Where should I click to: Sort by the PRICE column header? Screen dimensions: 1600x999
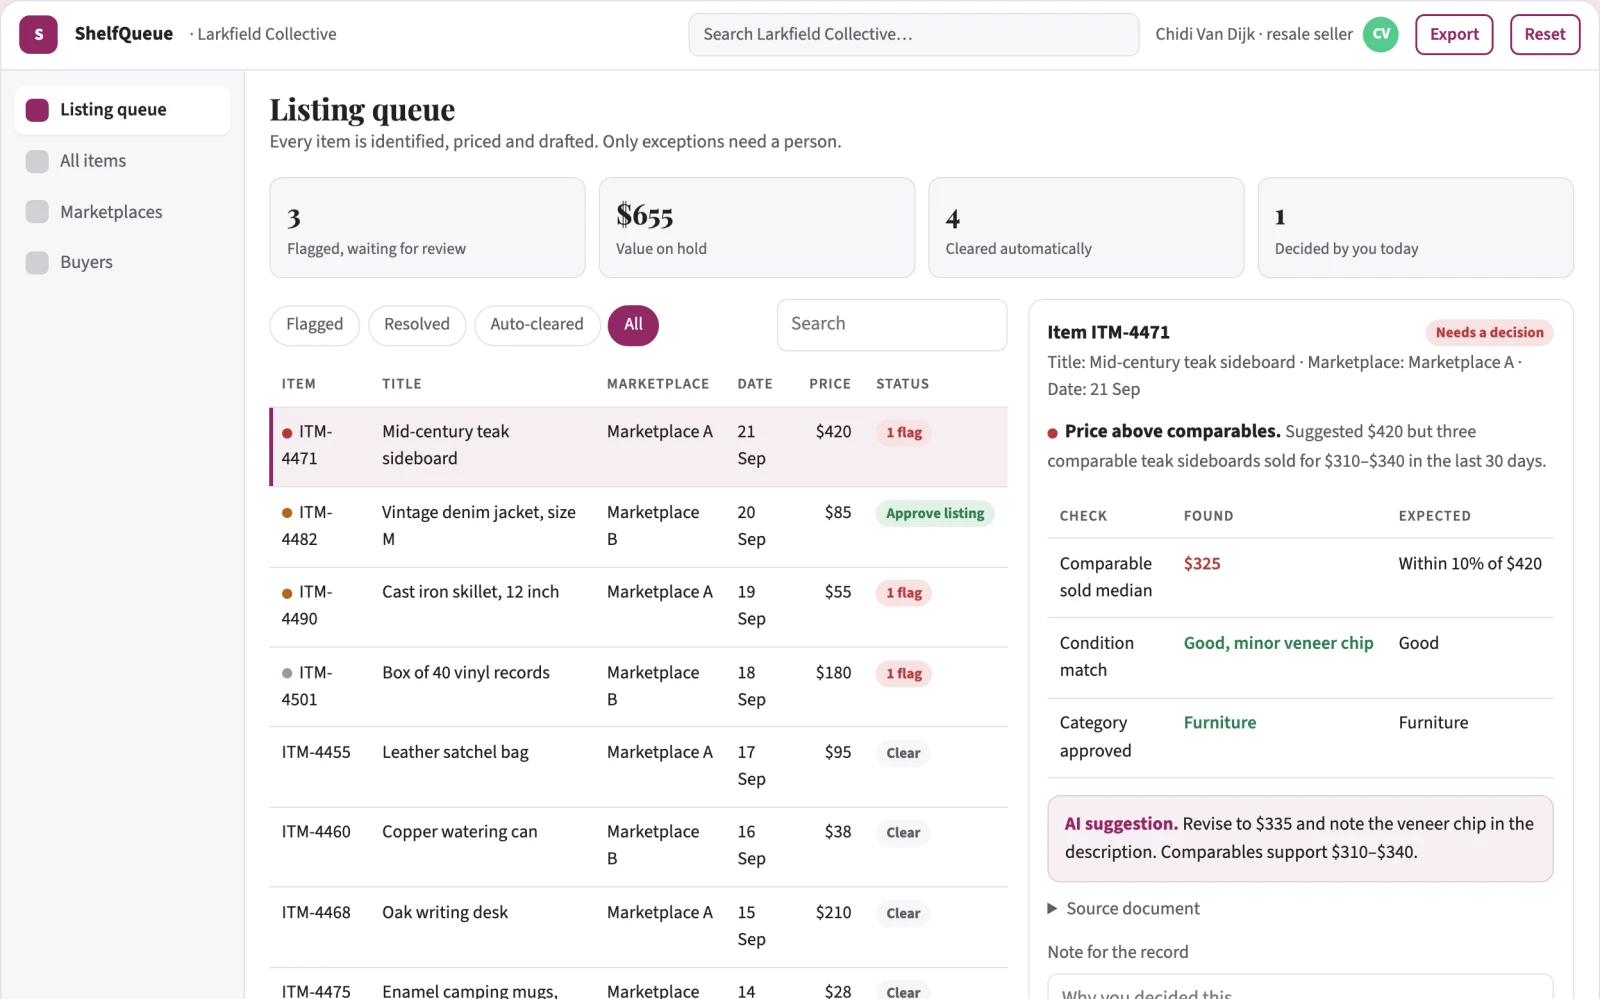(x=830, y=384)
